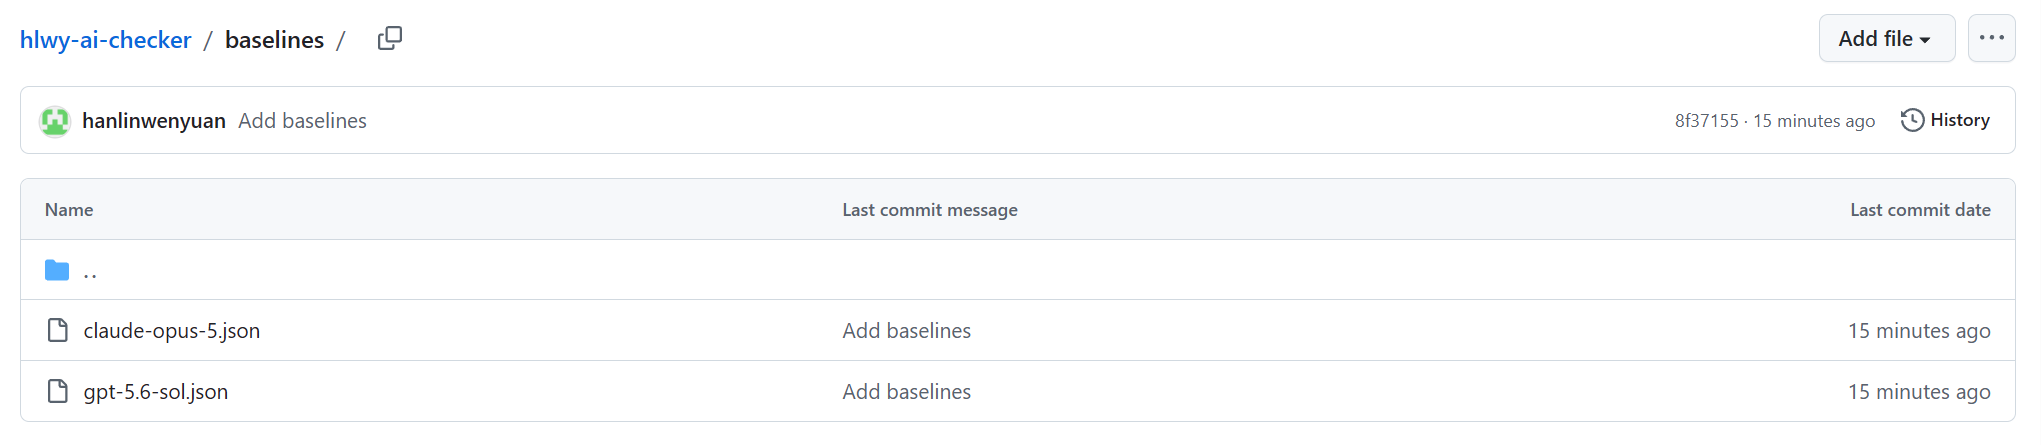Click the Last commit date column header
Screen dimensions: 2041x445
[x=1920, y=210]
